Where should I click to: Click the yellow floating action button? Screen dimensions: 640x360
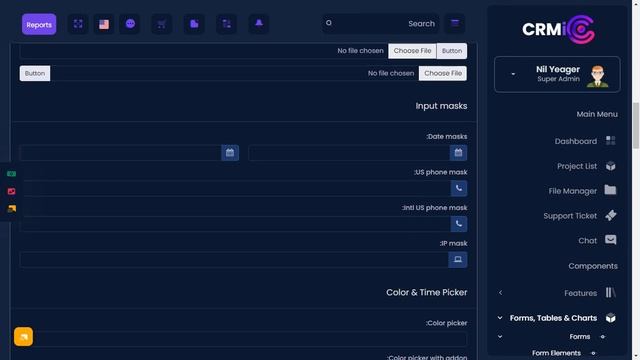pyautogui.click(x=24, y=337)
